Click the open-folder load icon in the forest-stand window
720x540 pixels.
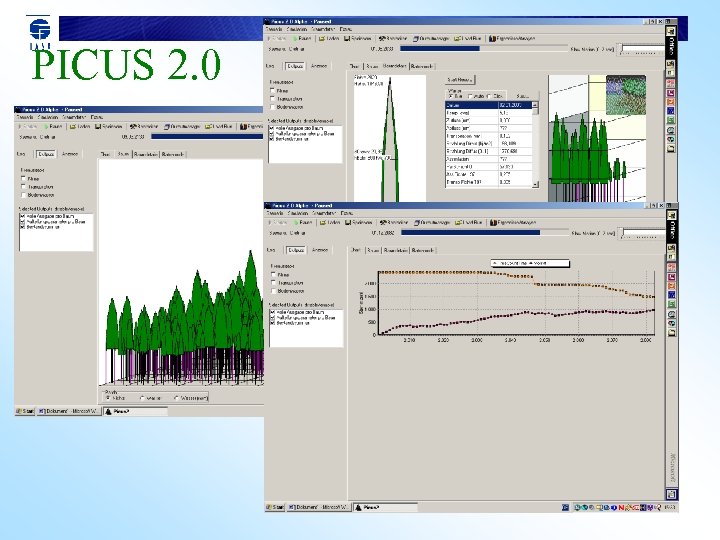(x=73, y=126)
